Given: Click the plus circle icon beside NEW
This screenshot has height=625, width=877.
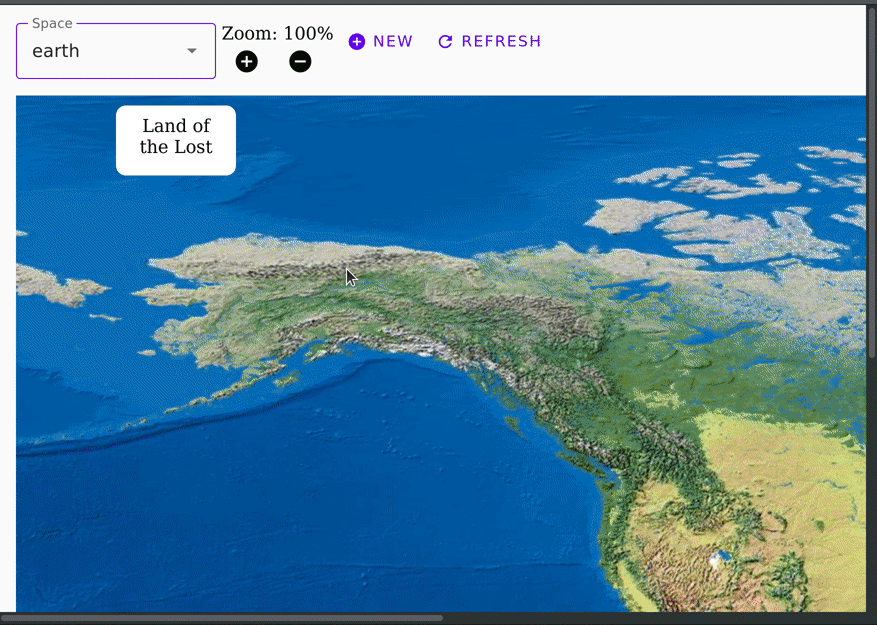Looking at the screenshot, I should 357,42.
